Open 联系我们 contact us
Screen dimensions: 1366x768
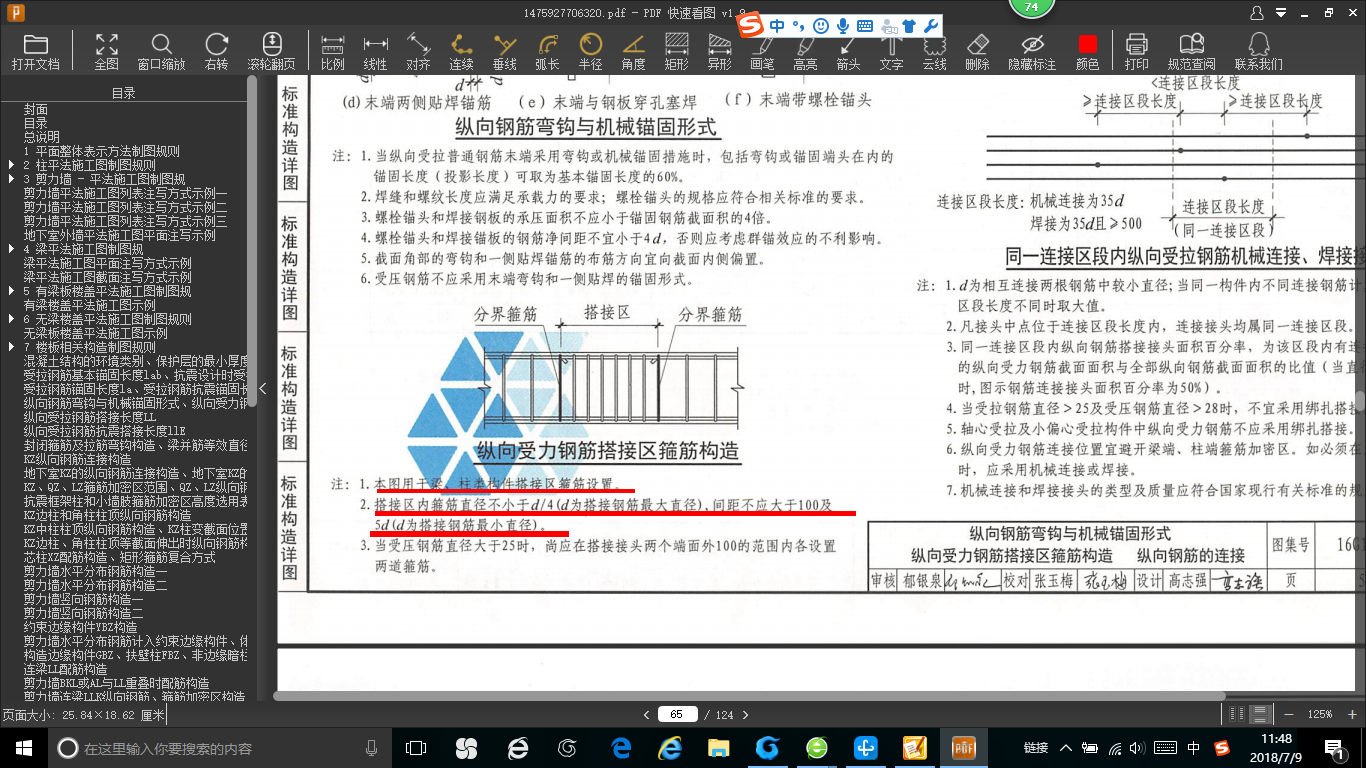(x=1258, y=51)
